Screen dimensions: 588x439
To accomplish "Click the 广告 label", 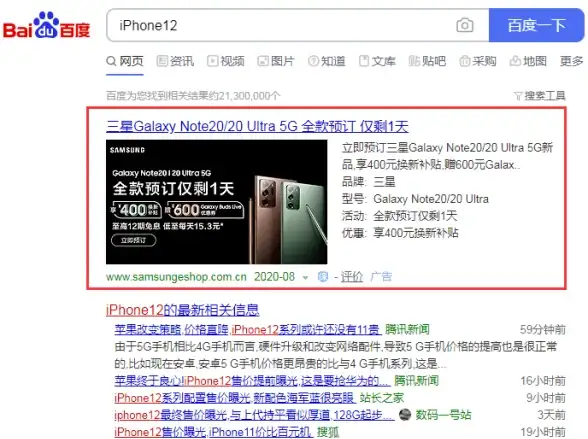I will pyautogui.click(x=381, y=277).
